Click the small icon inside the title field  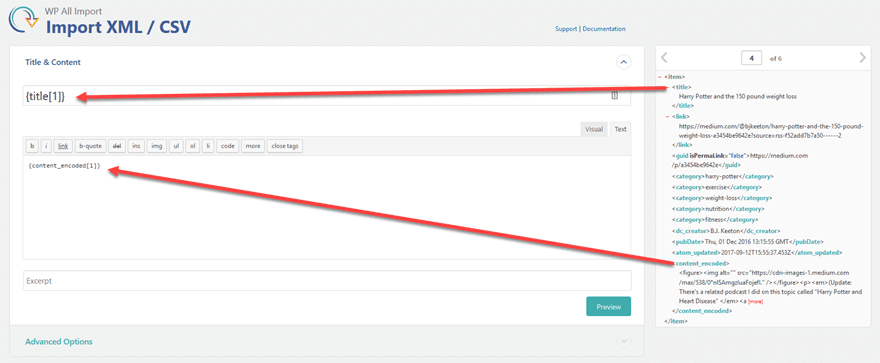click(x=615, y=95)
